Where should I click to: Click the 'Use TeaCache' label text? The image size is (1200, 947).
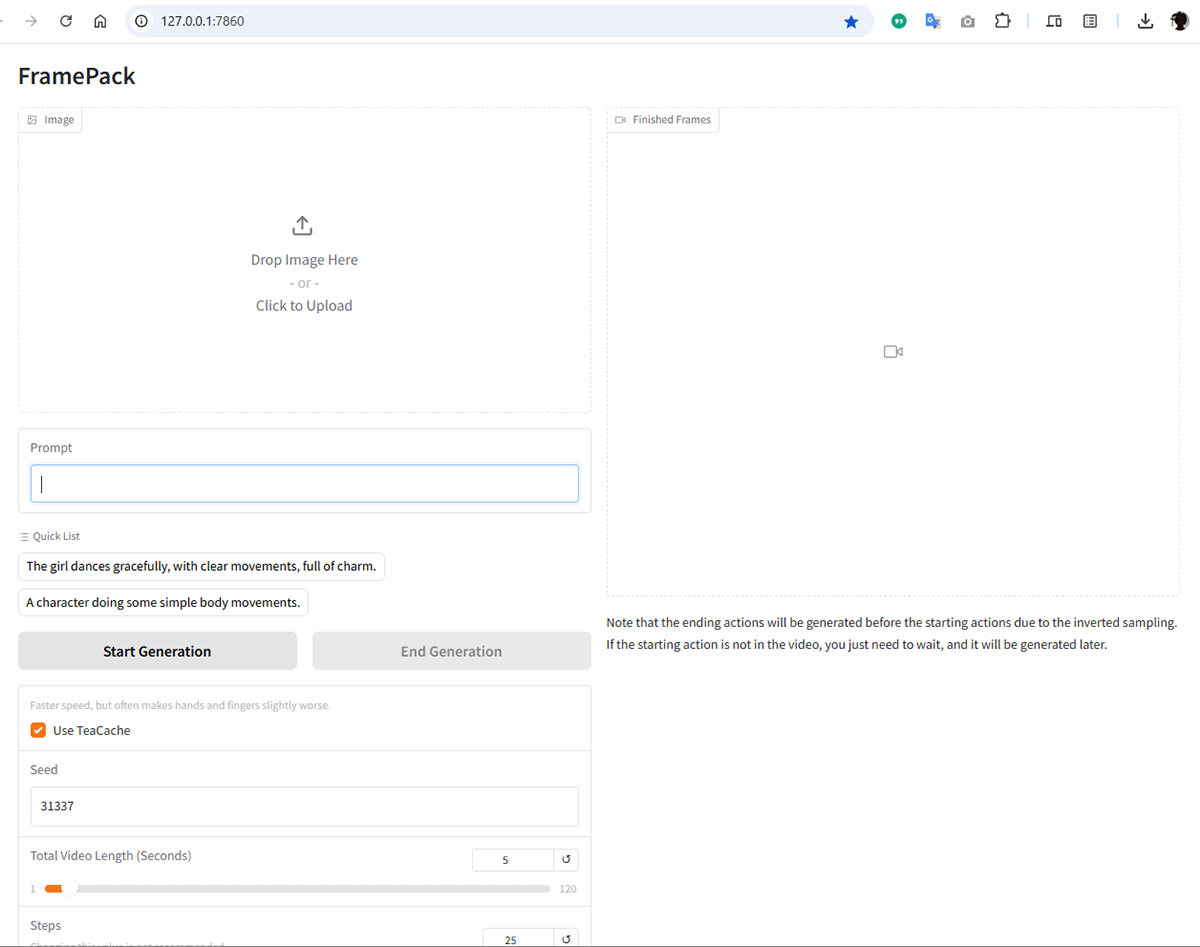(92, 731)
